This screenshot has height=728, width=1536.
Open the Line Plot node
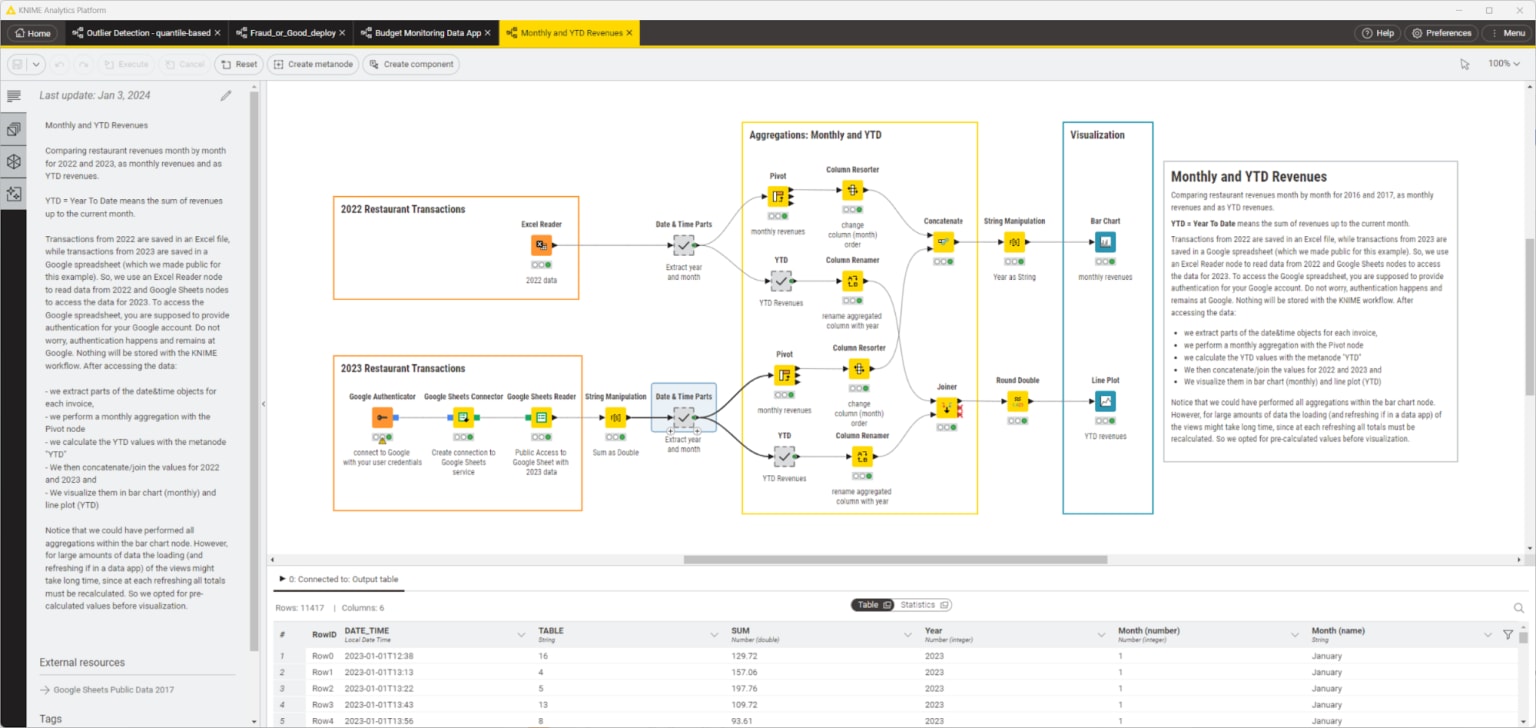click(1105, 401)
